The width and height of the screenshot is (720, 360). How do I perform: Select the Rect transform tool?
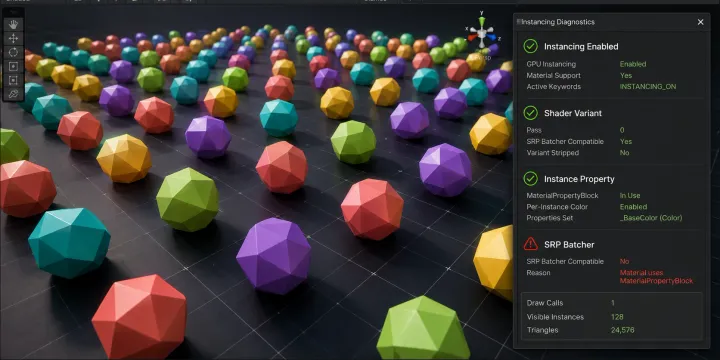[x=13, y=80]
